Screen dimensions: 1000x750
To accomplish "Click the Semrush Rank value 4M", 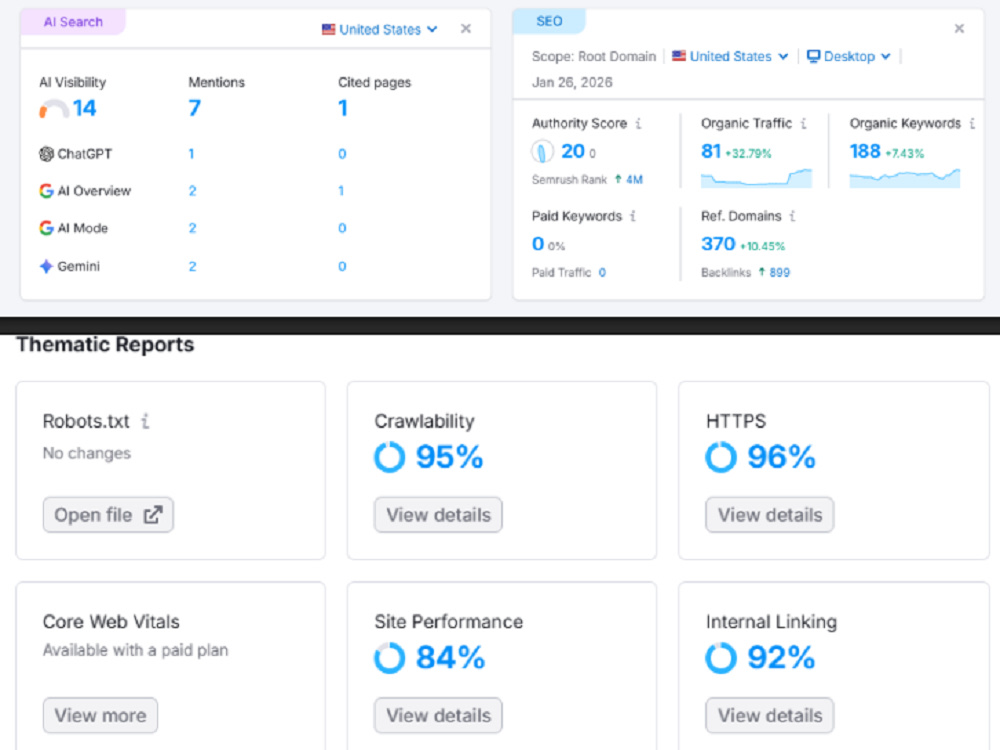I will pos(634,180).
